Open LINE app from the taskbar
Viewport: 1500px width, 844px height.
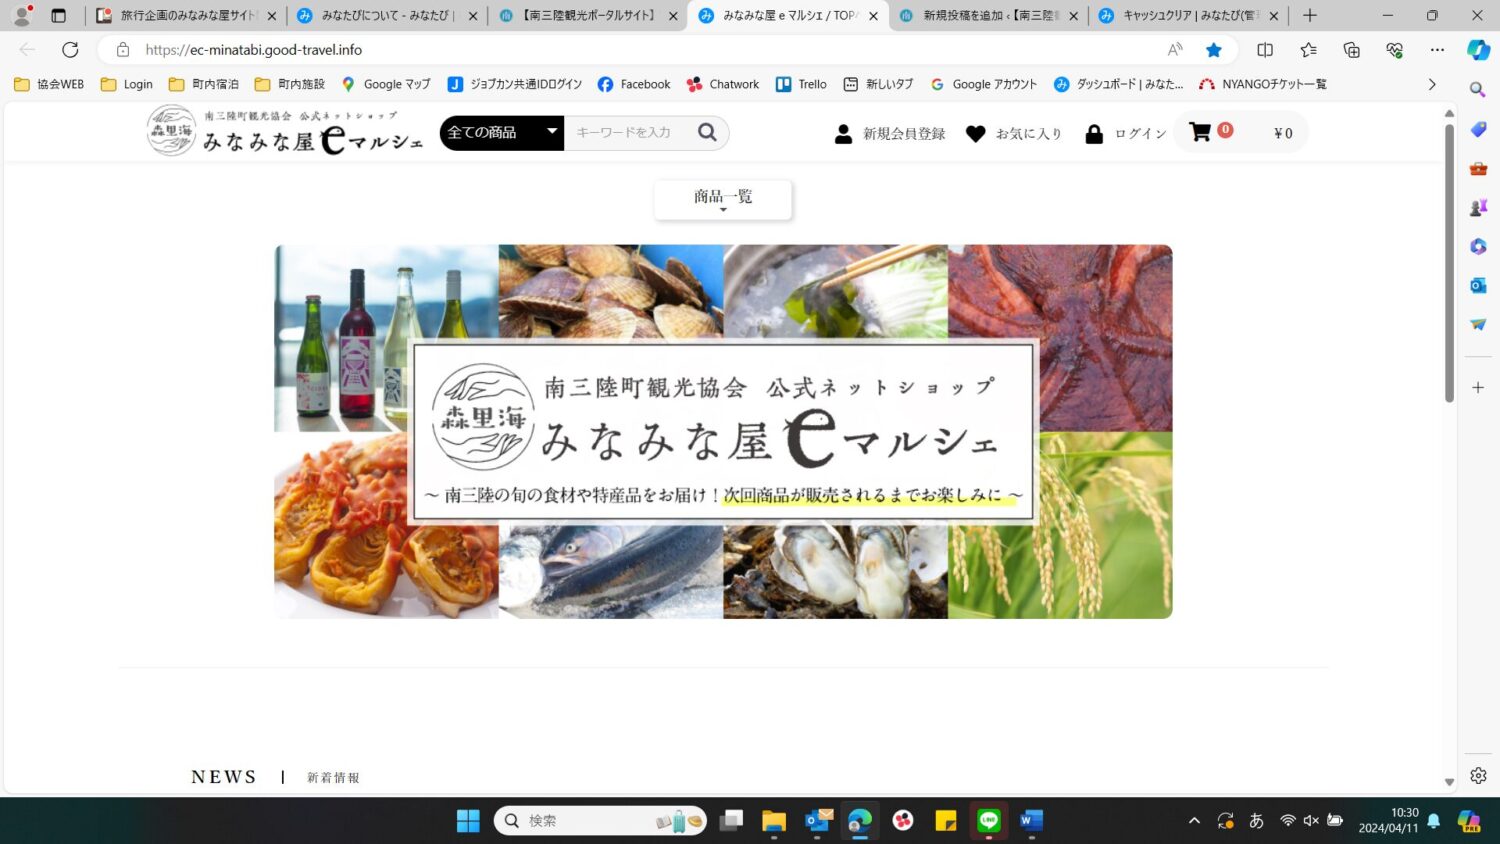pos(988,820)
